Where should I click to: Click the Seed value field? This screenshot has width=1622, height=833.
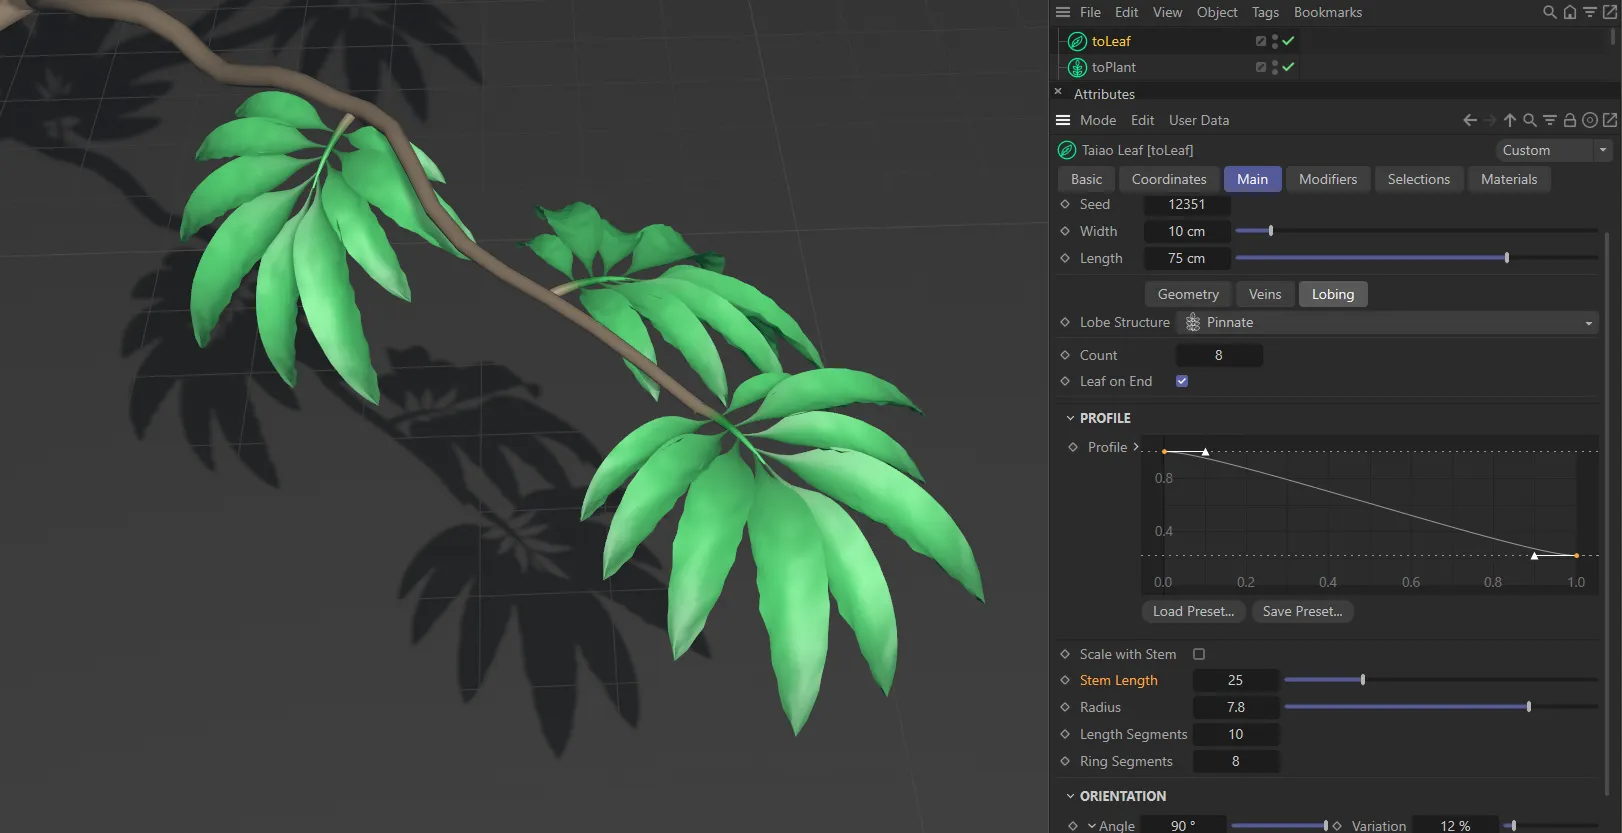[1187, 204]
